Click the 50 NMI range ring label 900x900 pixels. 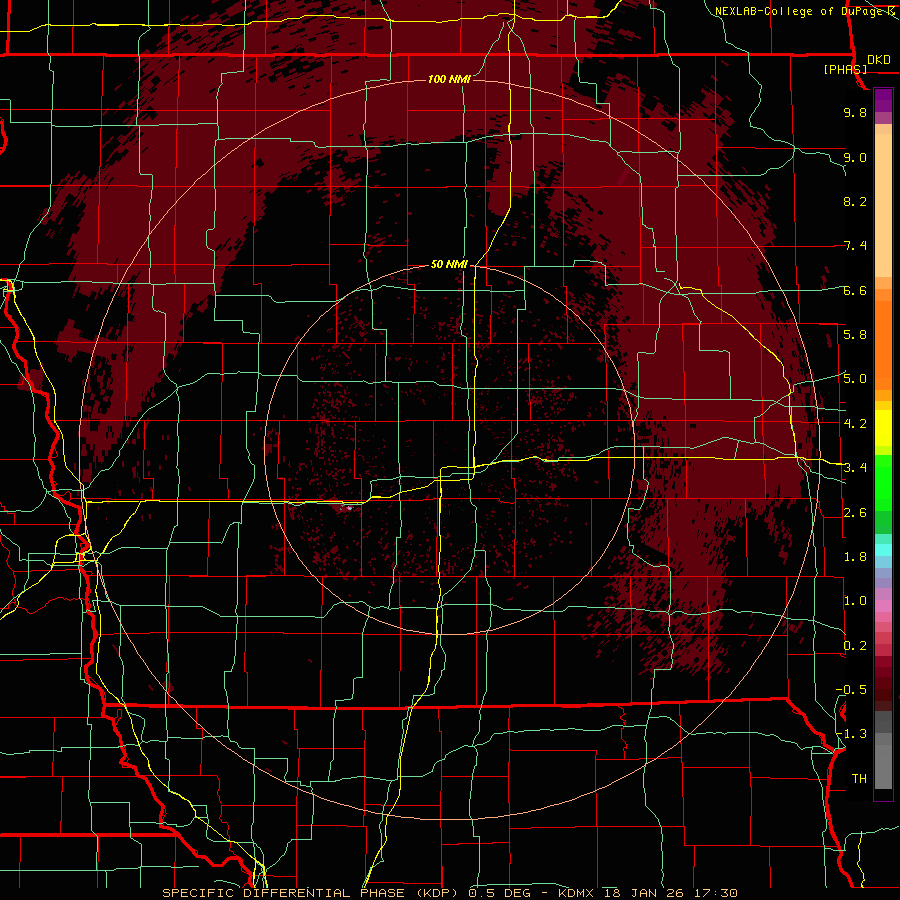(x=449, y=264)
